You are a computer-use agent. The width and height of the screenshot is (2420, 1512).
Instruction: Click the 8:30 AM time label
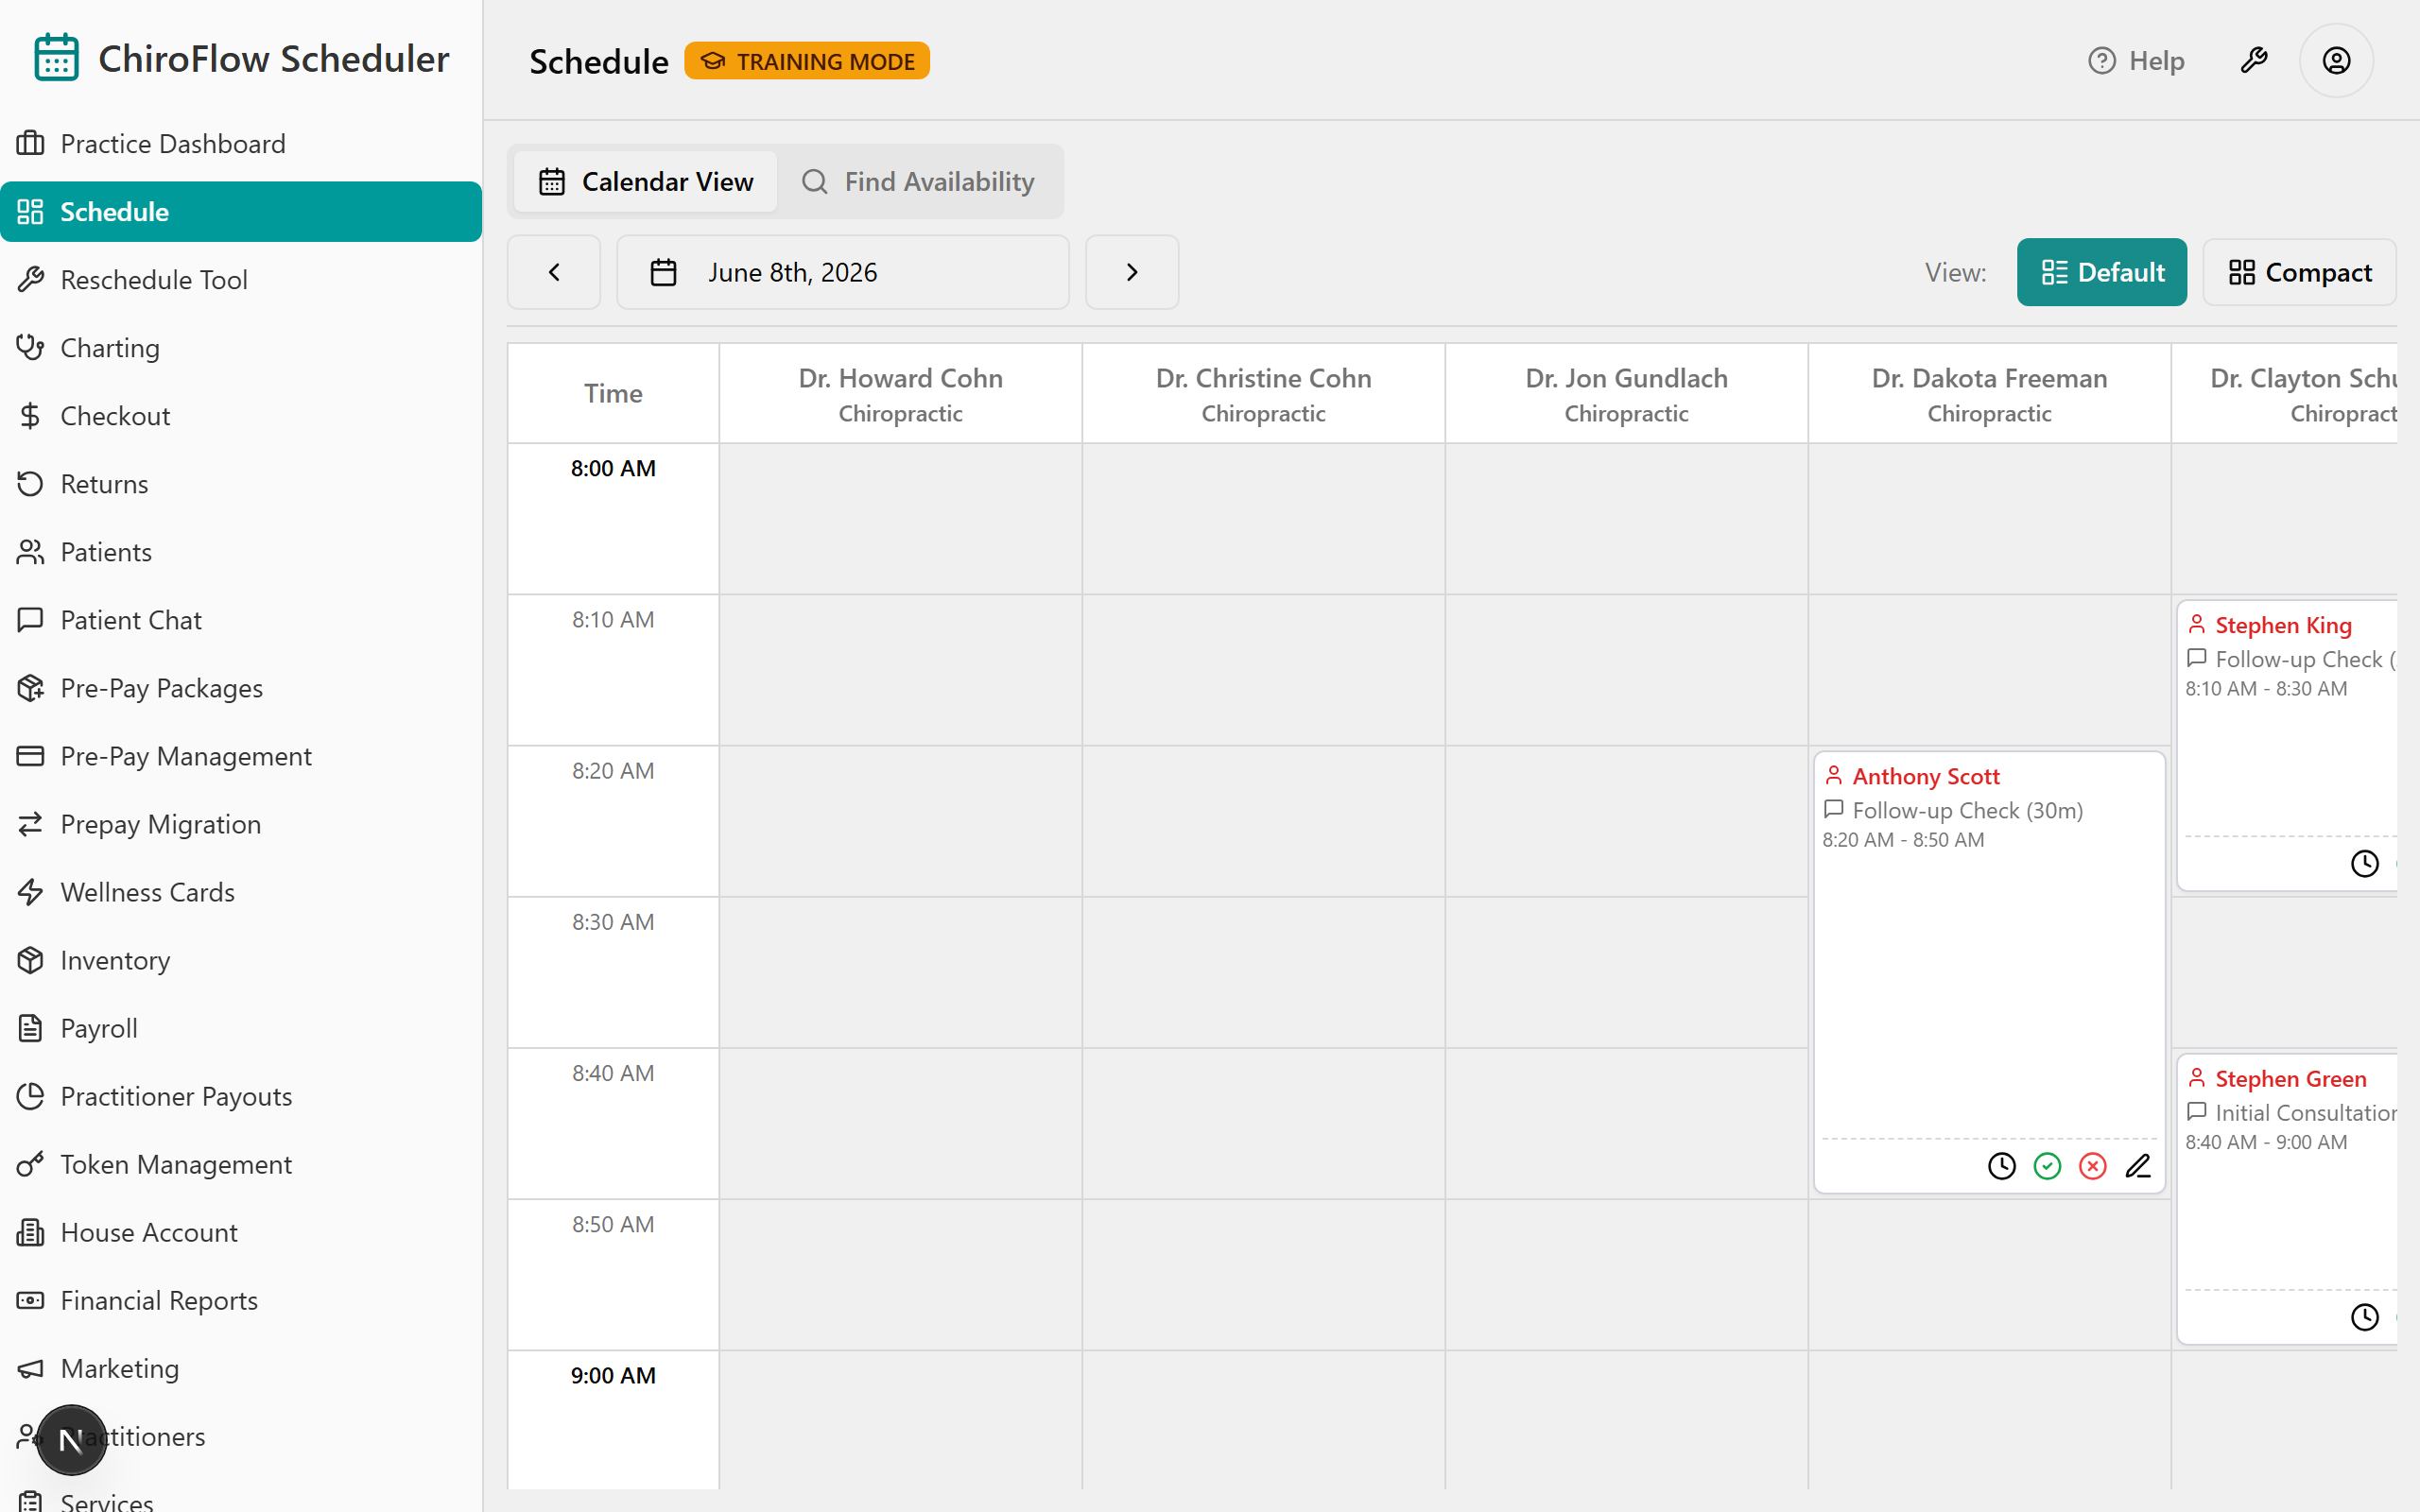(613, 922)
